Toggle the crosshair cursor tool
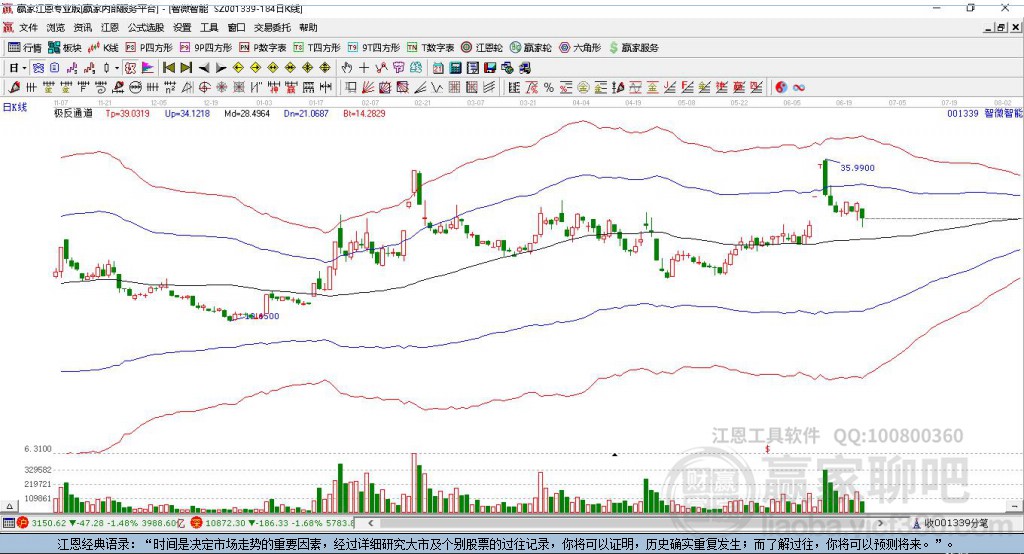 click(x=364, y=68)
